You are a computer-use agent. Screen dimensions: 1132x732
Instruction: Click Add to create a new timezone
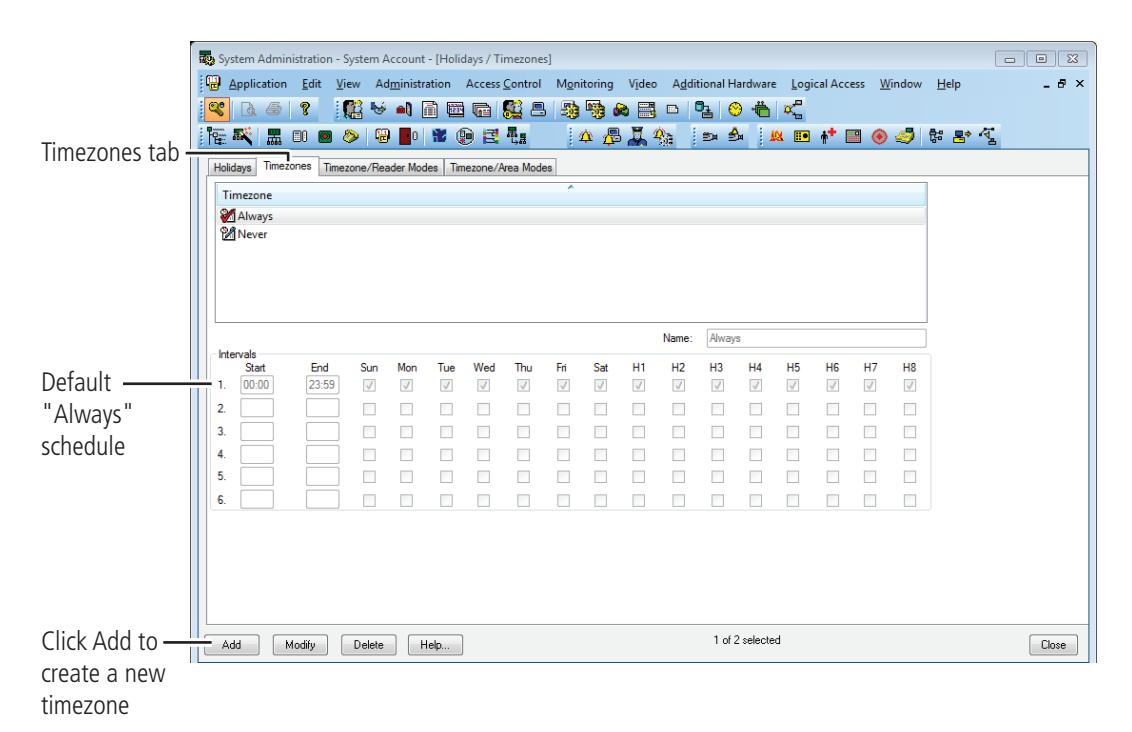tap(232, 645)
